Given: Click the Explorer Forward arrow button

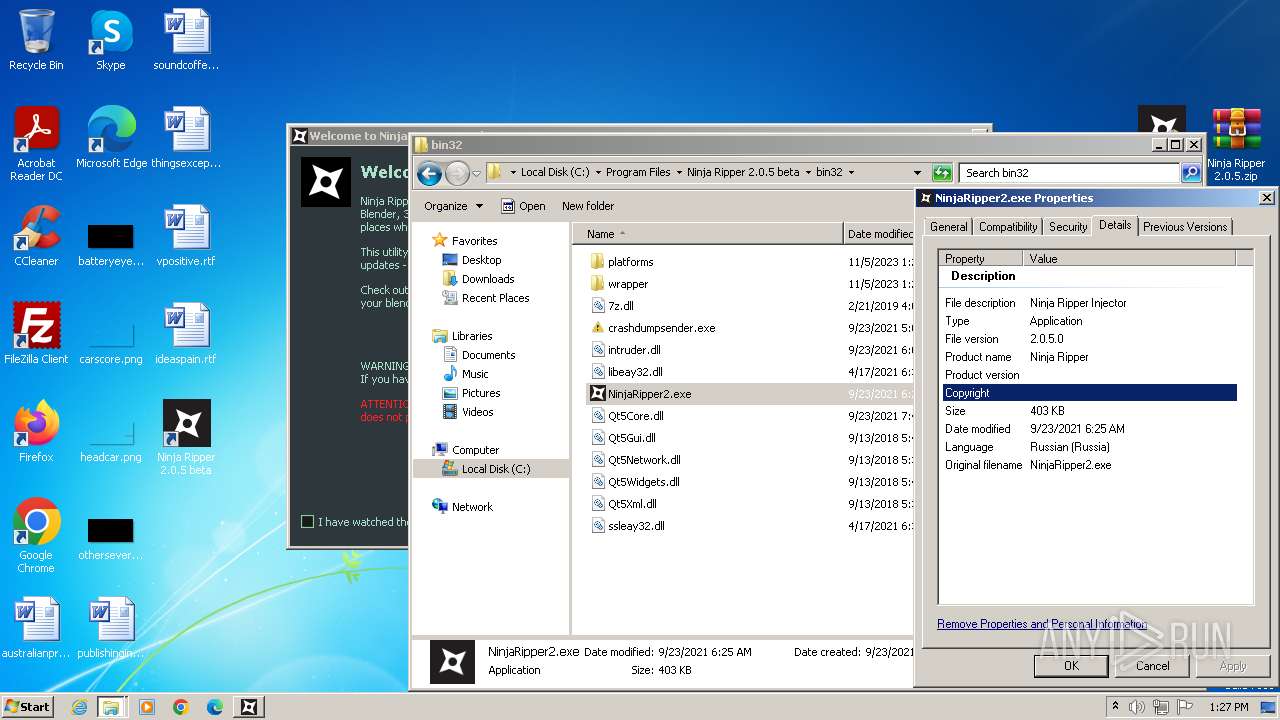Looking at the screenshot, I should coord(457,173).
